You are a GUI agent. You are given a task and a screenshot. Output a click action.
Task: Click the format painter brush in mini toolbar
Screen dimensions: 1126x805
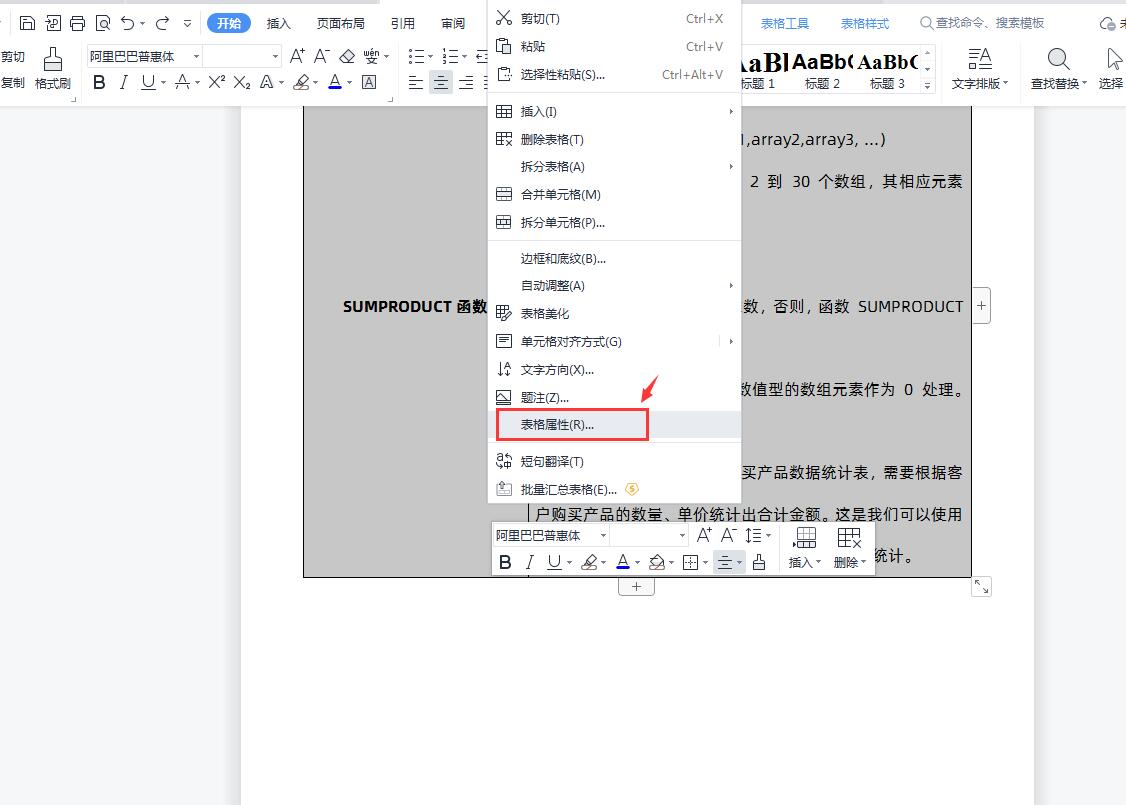(x=759, y=562)
